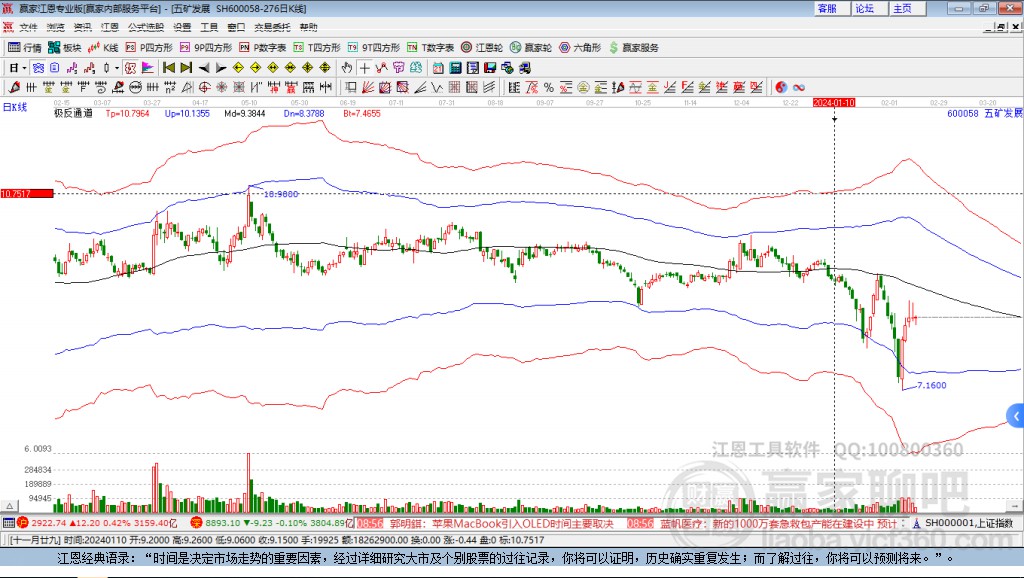Image resolution: width=1024 pixels, height=578 pixels.
Task: Open the 板块 sector view
Action: pos(64,48)
